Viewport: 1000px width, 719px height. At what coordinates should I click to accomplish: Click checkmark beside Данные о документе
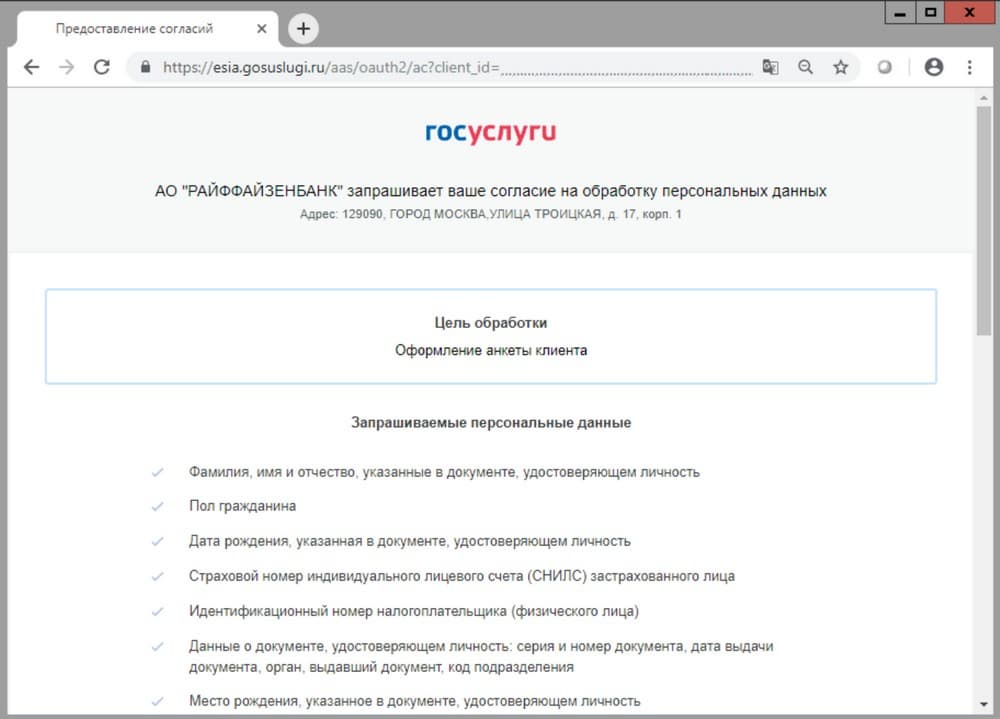[158, 647]
